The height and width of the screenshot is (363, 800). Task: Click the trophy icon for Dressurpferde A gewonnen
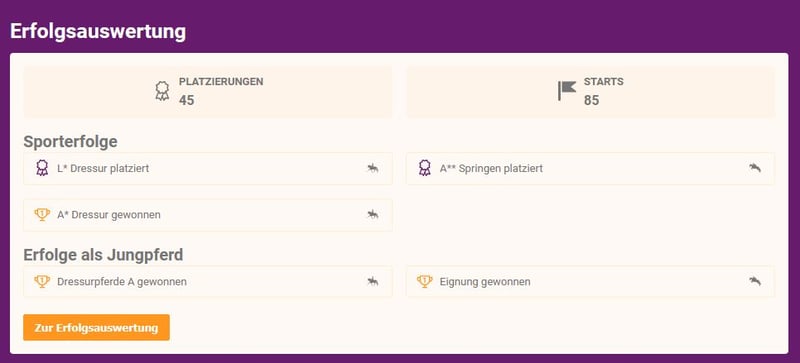42,281
